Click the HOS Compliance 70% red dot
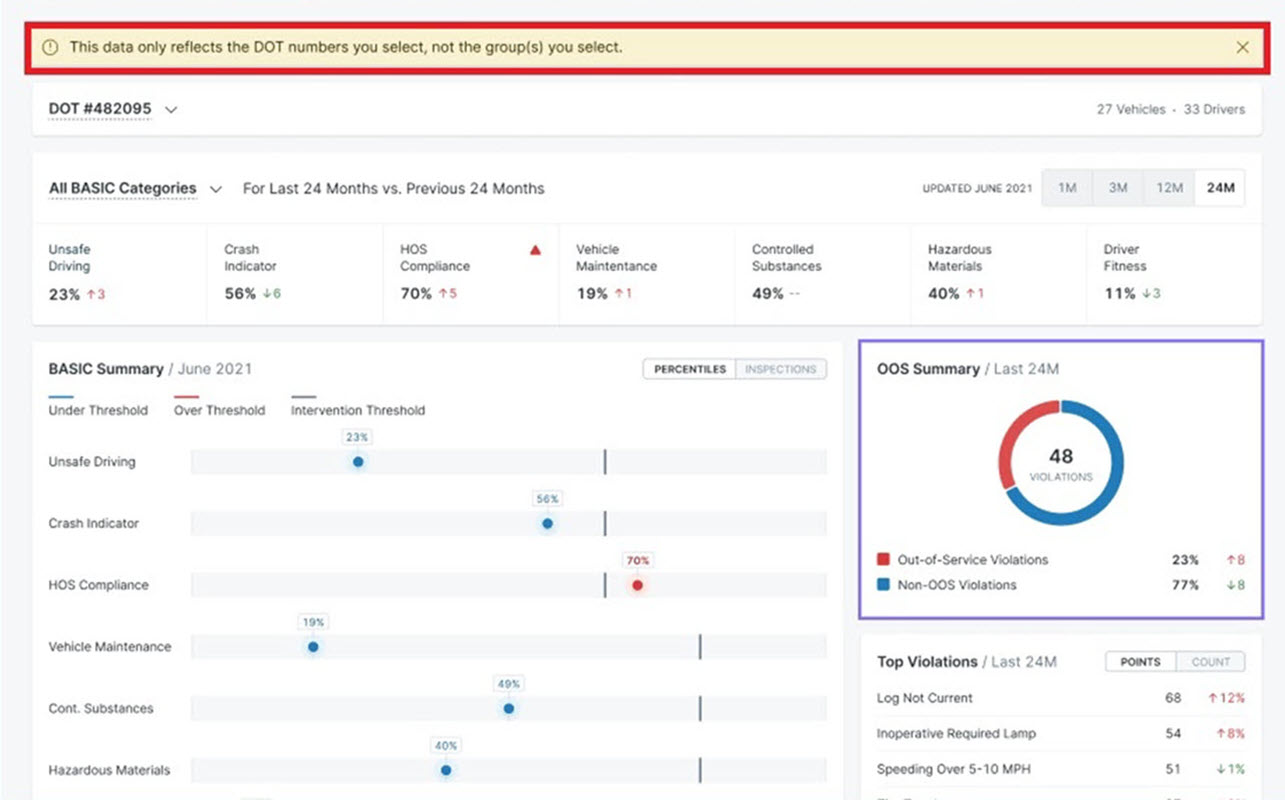 point(637,585)
